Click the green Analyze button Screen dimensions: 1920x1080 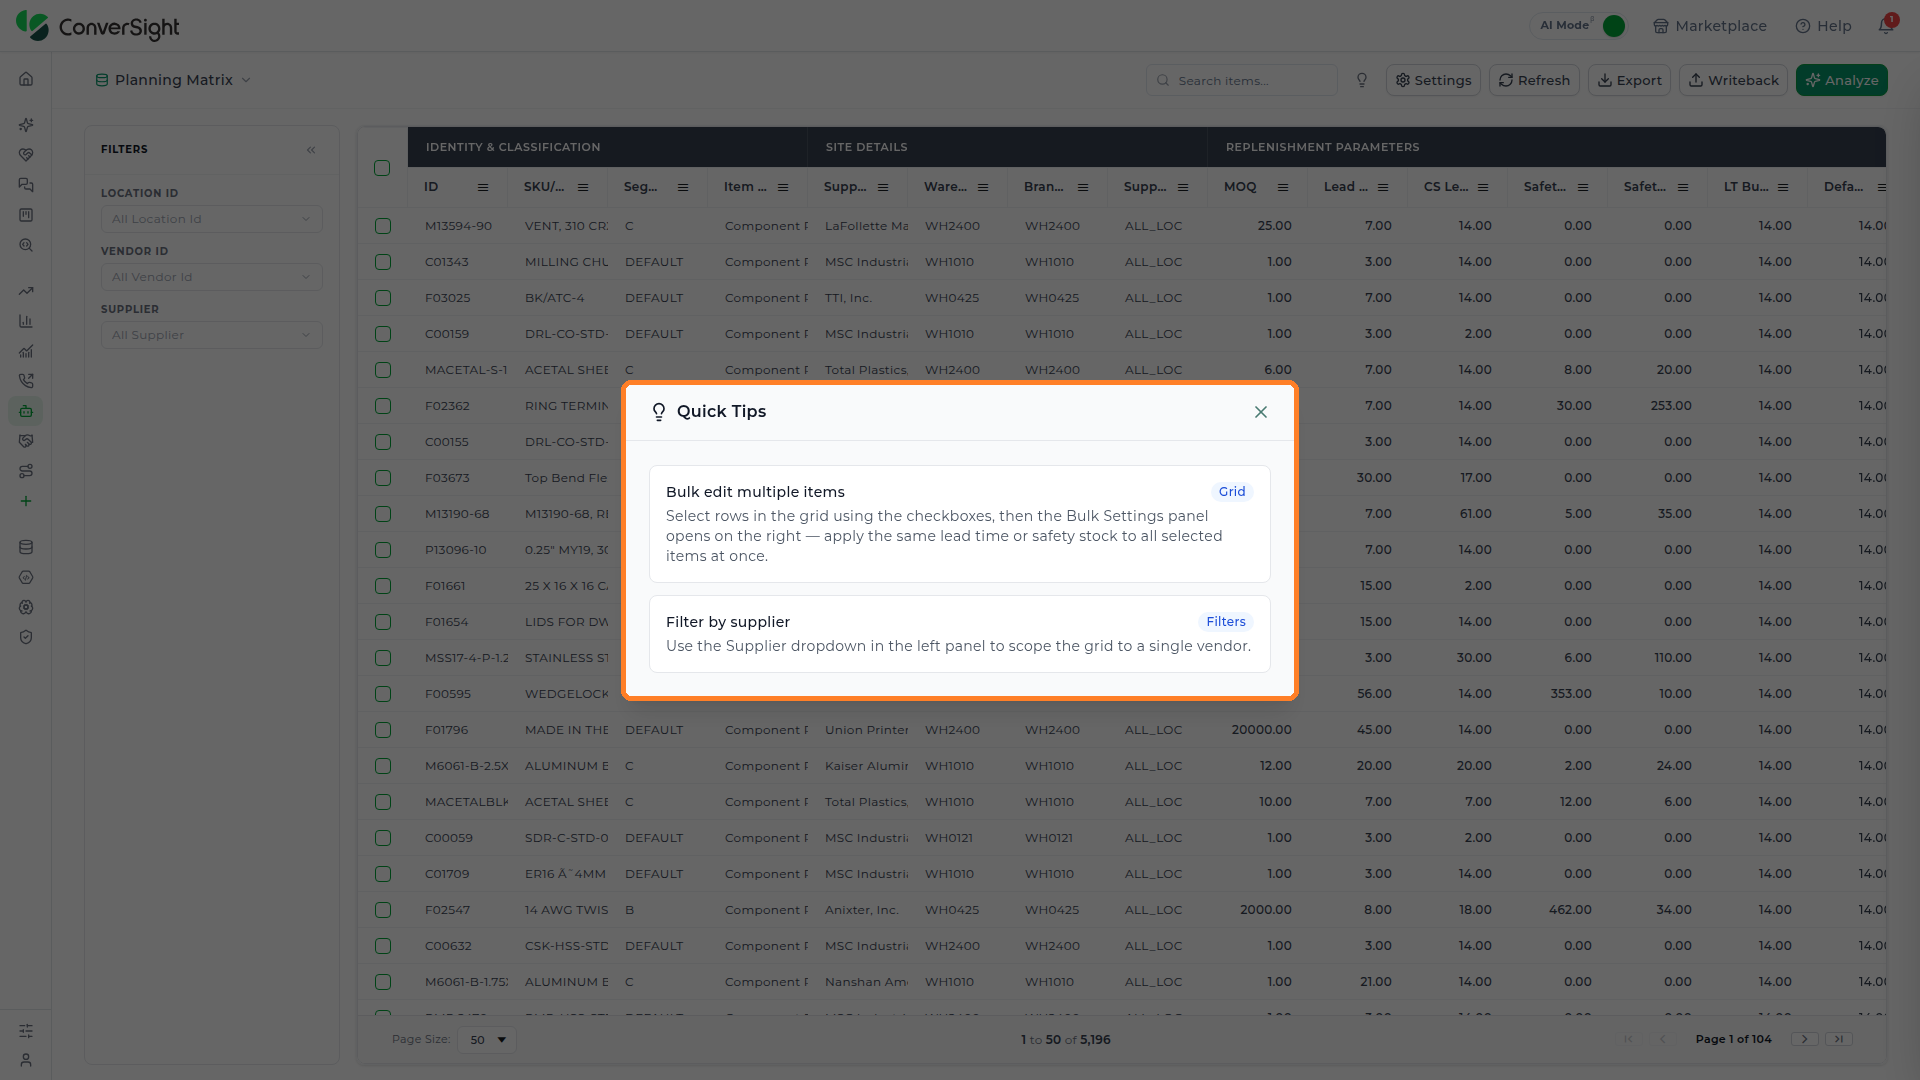click(x=1841, y=80)
